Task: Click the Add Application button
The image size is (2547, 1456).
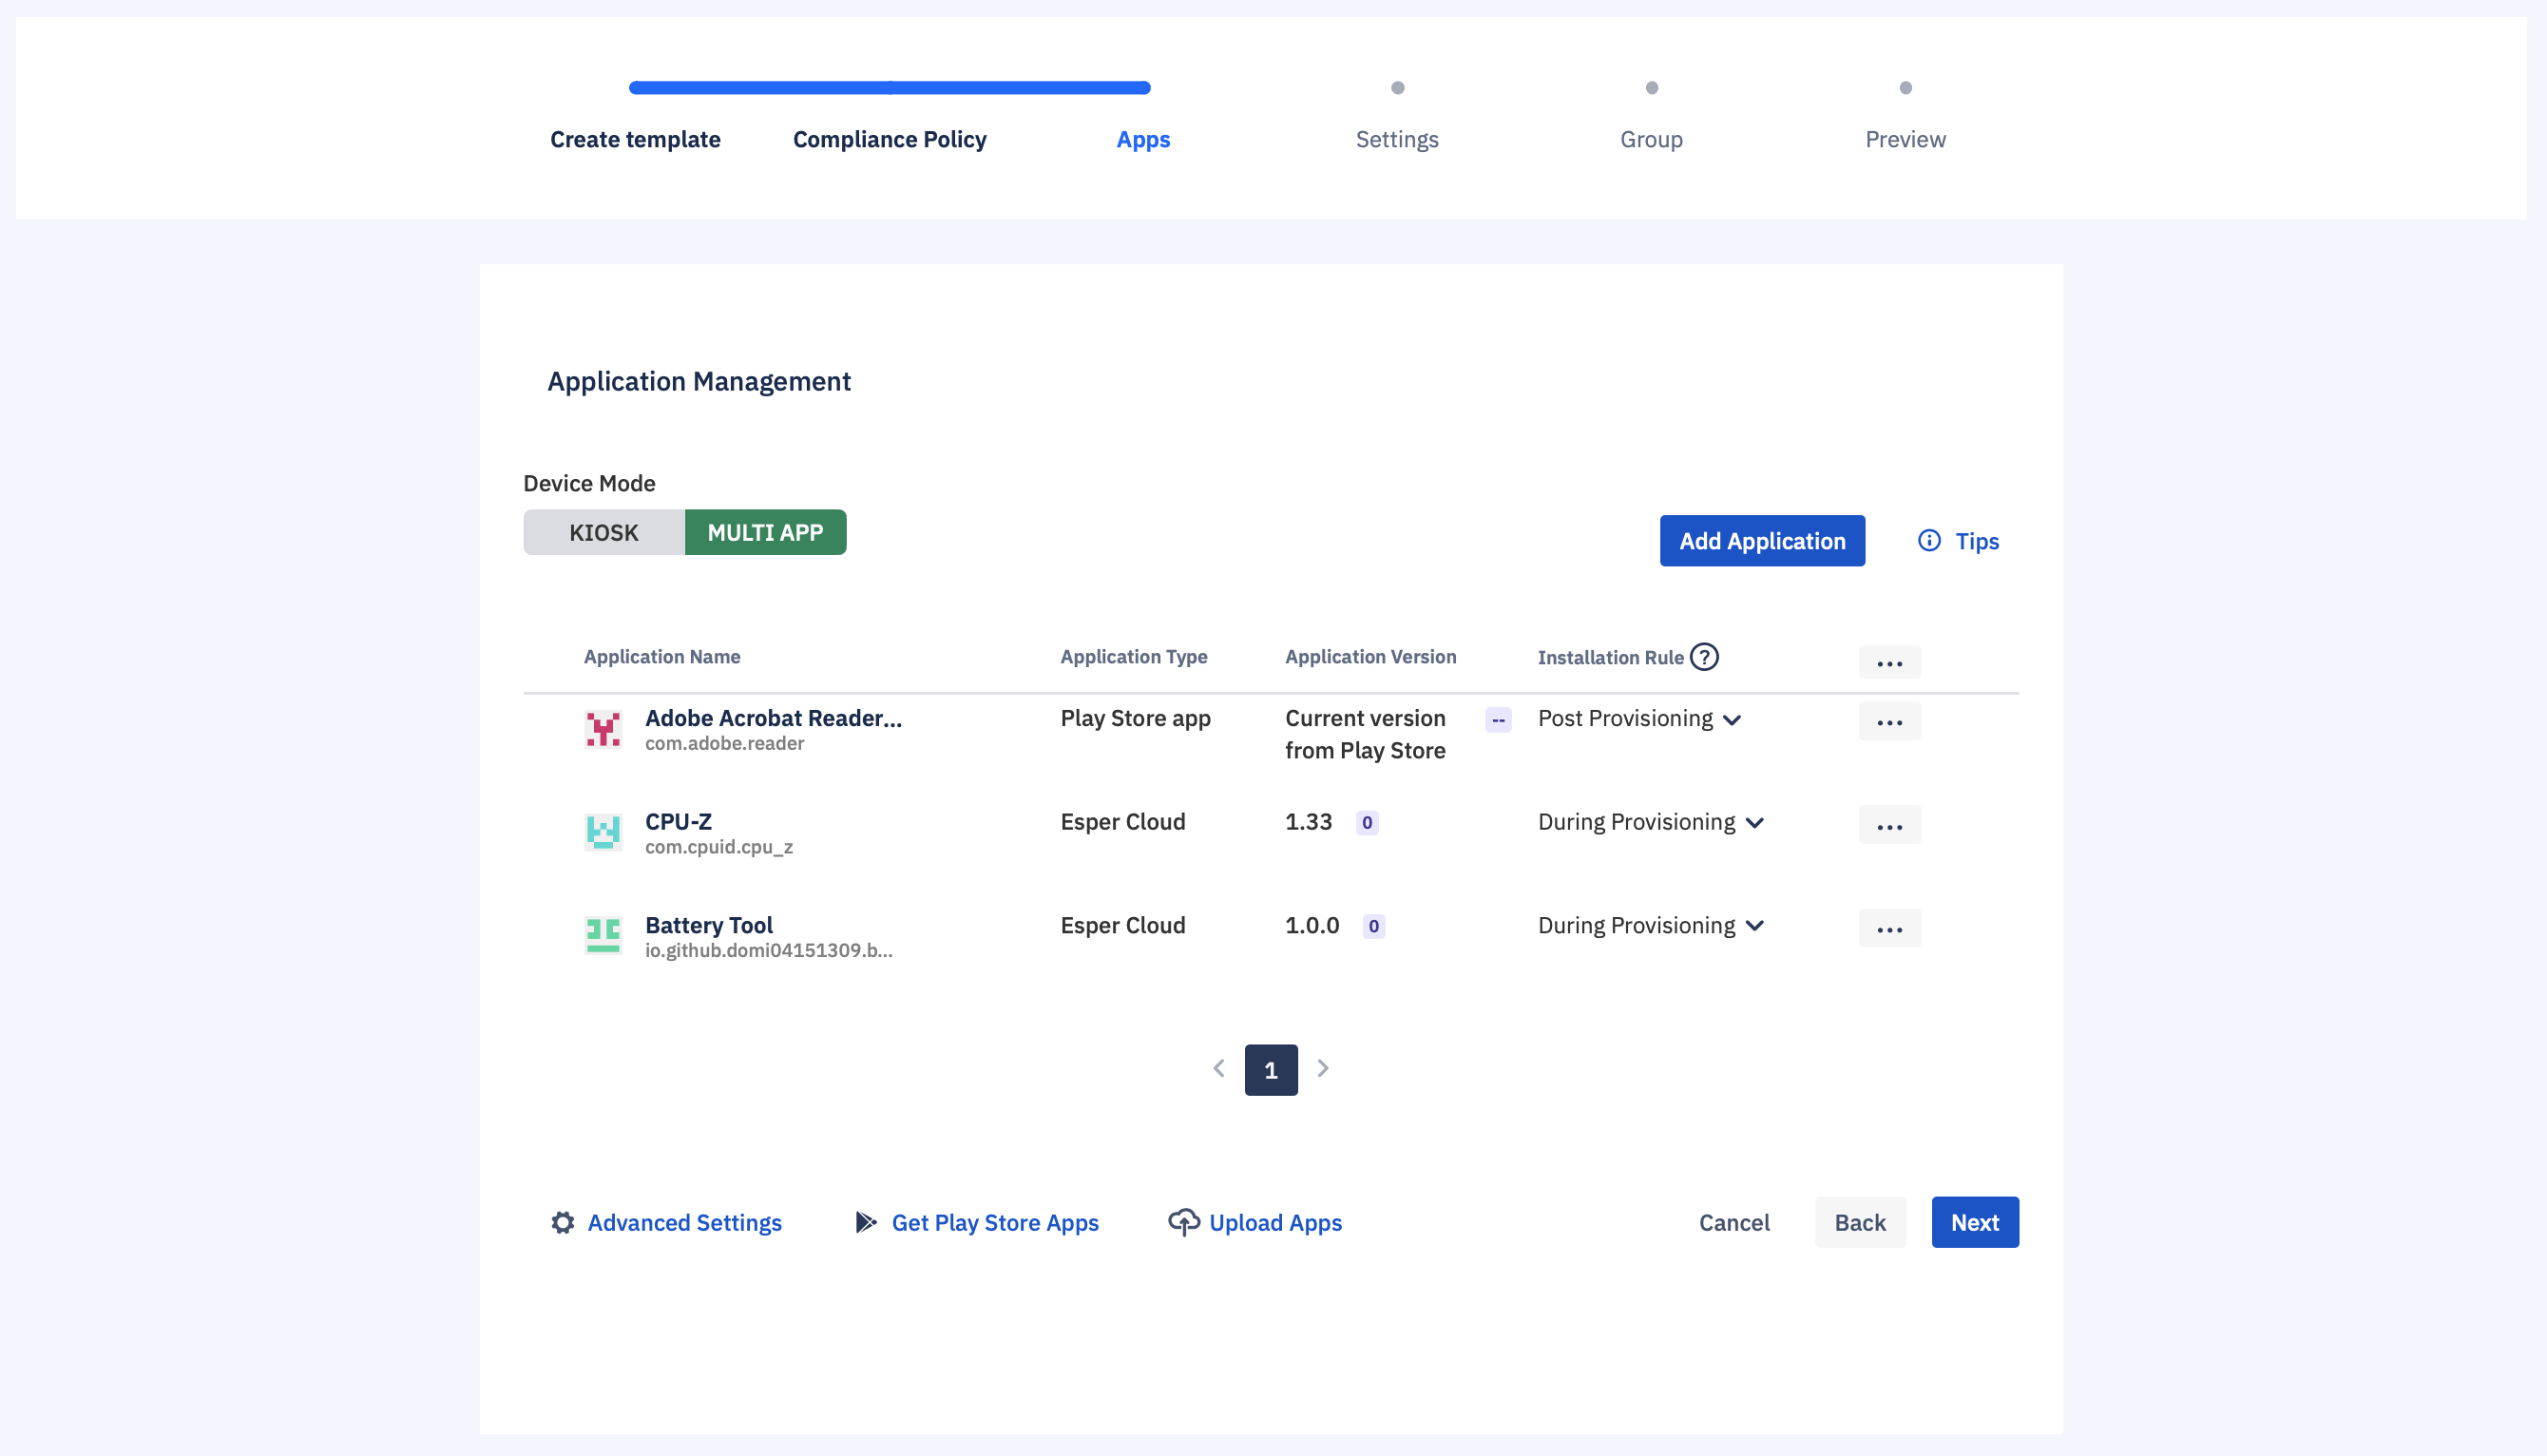Action: tap(1762, 541)
